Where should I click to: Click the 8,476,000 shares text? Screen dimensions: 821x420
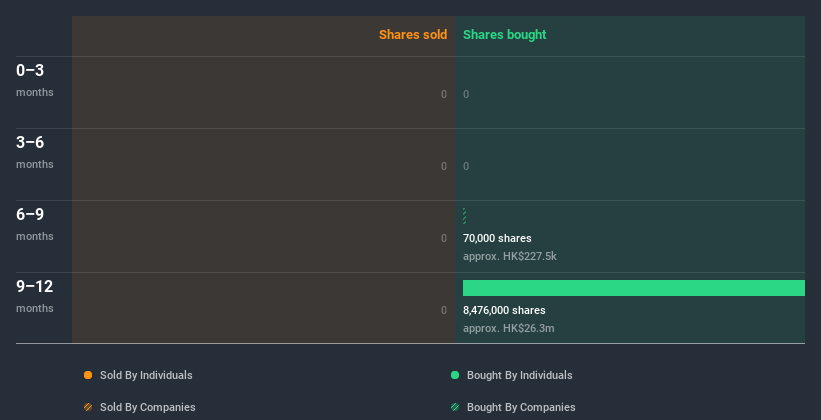(504, 310)
